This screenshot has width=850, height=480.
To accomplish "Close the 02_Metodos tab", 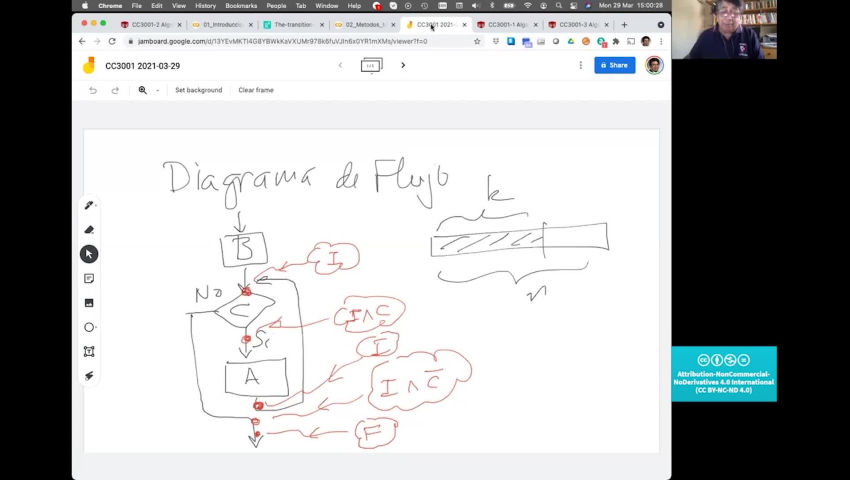I will [x=393, y=24].
